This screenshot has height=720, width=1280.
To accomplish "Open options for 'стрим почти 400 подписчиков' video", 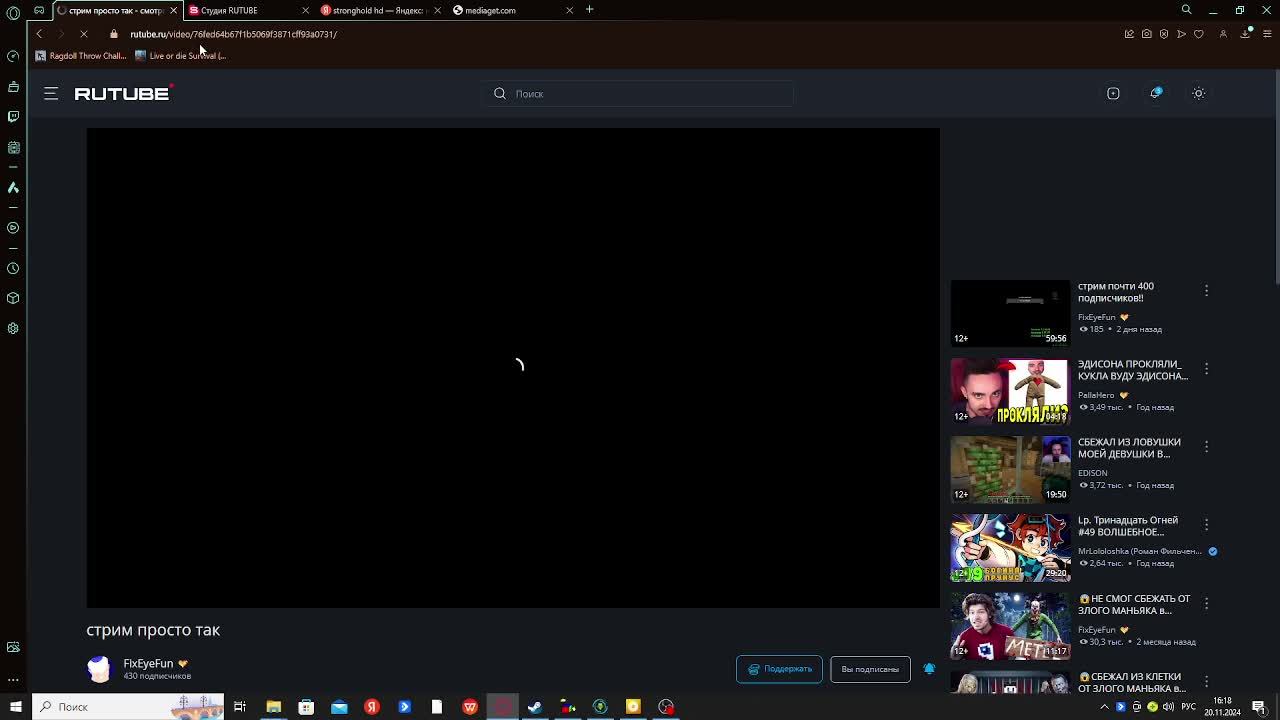I will pos(1206,290).
